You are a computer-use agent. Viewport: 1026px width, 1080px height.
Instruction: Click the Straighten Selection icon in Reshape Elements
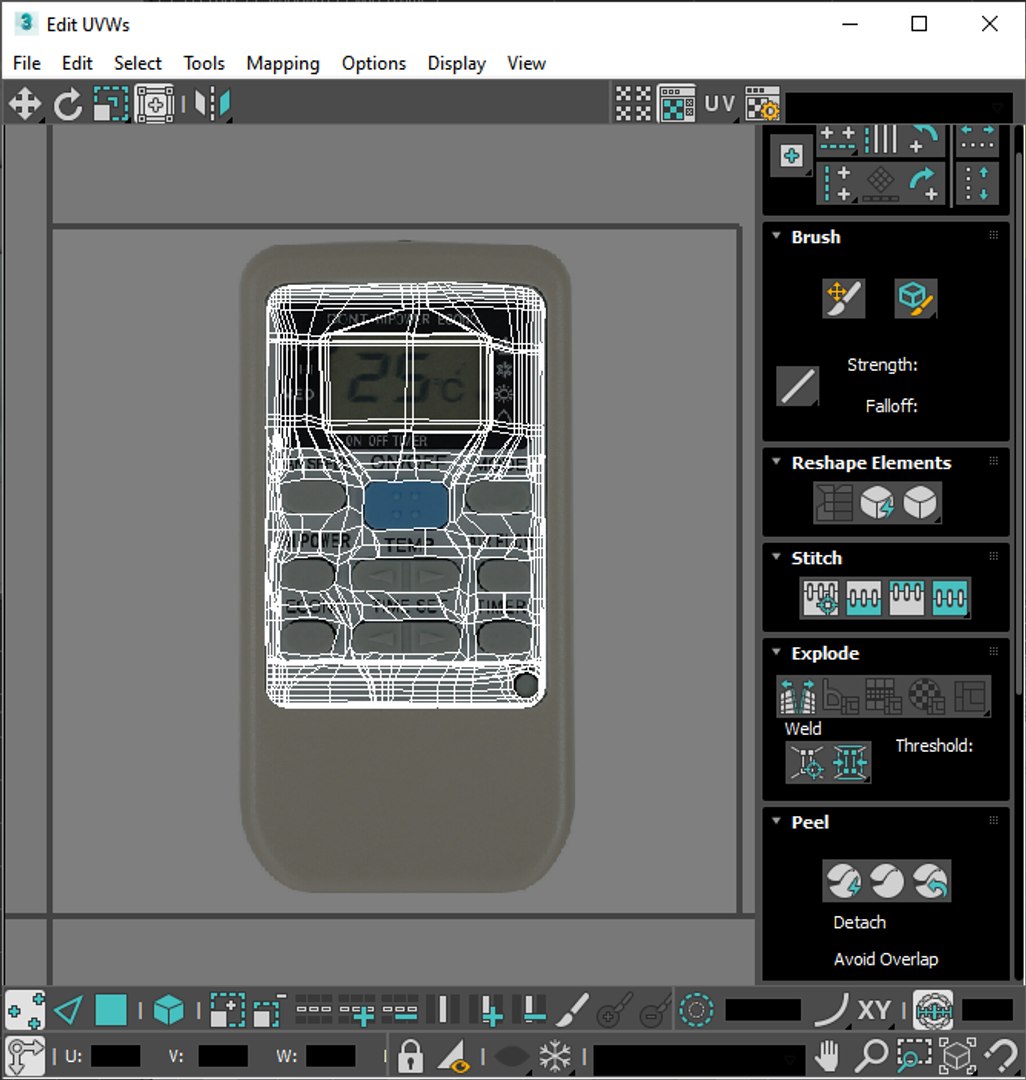click(834, 502)
